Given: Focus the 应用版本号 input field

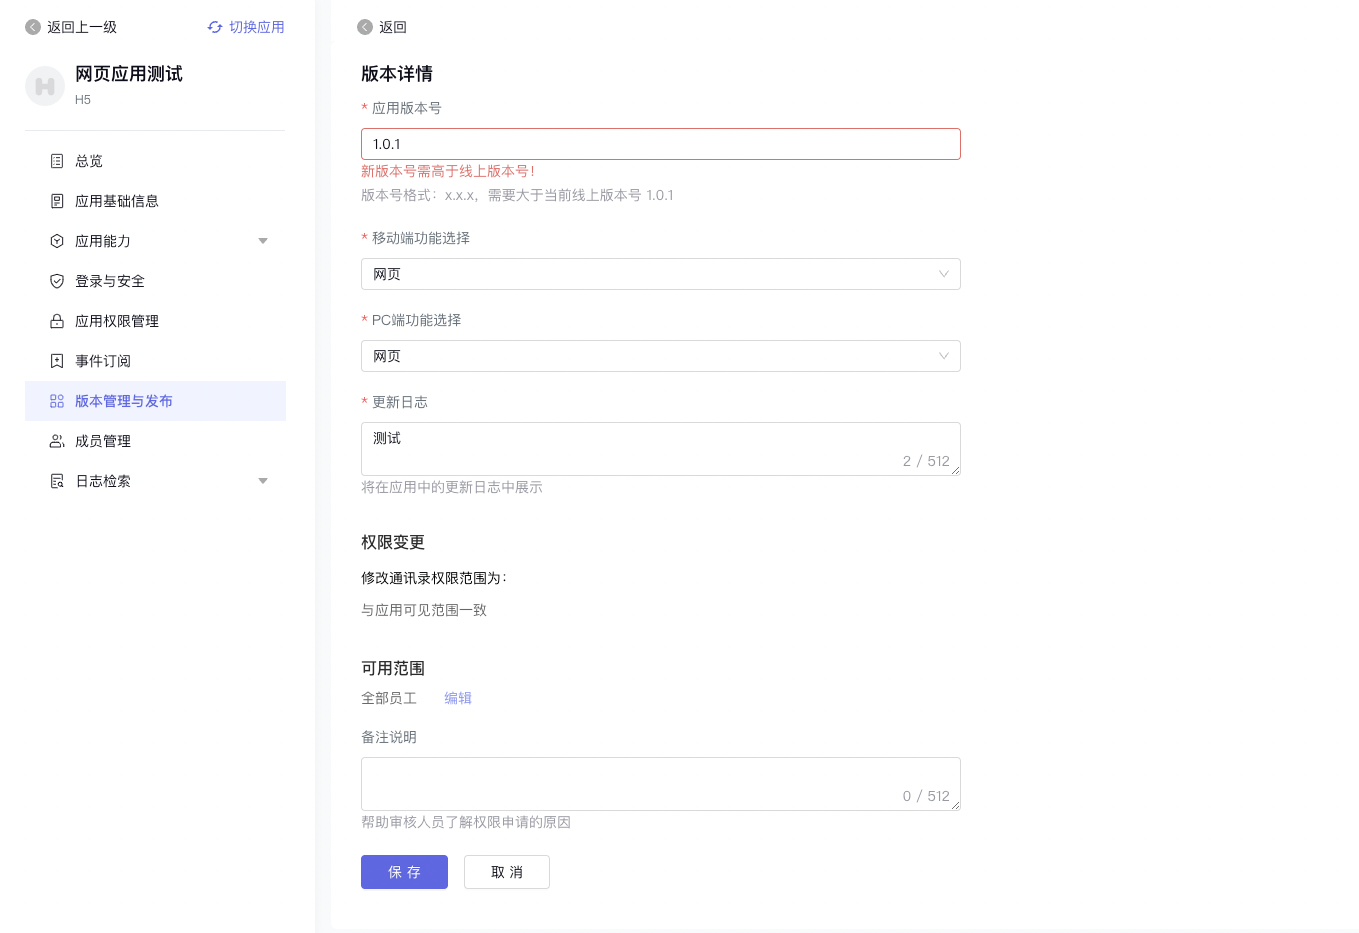Looking at the screenshot, I should [x=661, y=144].
